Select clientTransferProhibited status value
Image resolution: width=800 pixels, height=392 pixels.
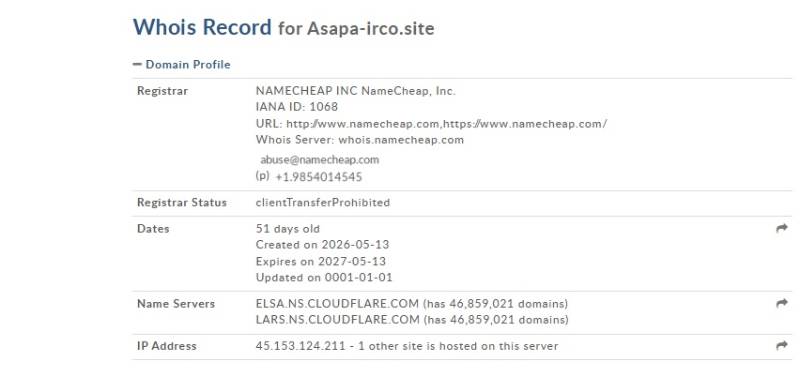click(x=322, y=203)
